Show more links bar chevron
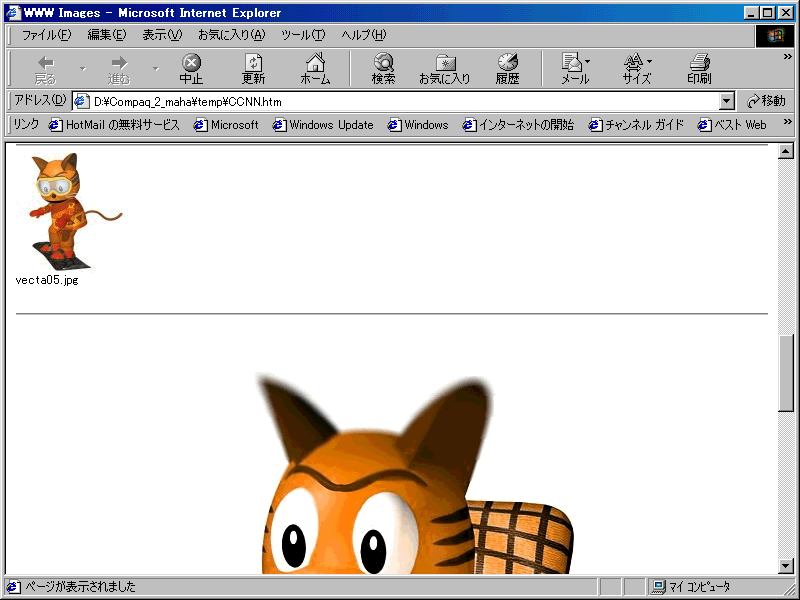This screenshot has height=600, width=800. (x=787, y=121)
